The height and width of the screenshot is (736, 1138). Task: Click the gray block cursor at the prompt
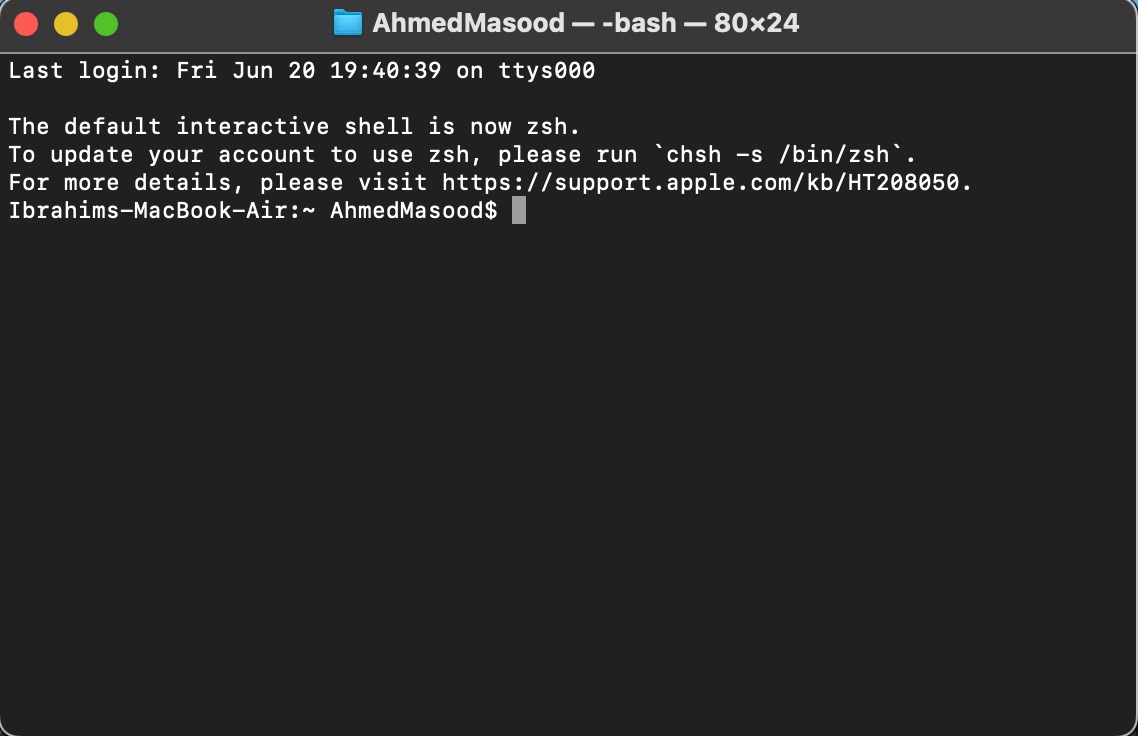[x=519, y=210]
